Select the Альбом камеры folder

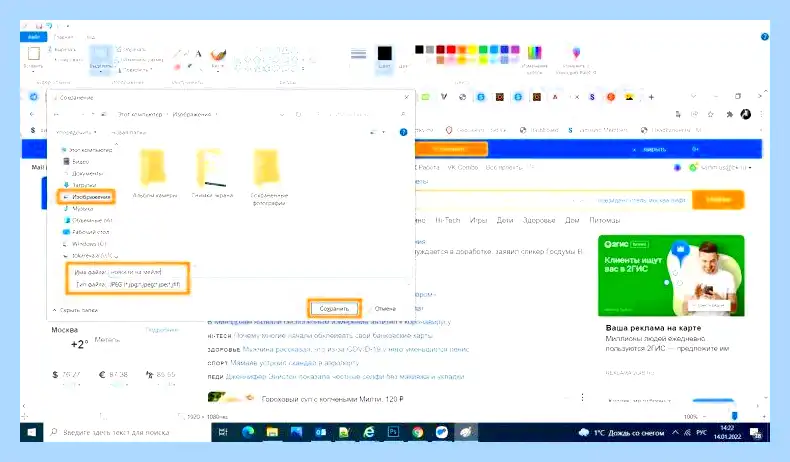154,173
